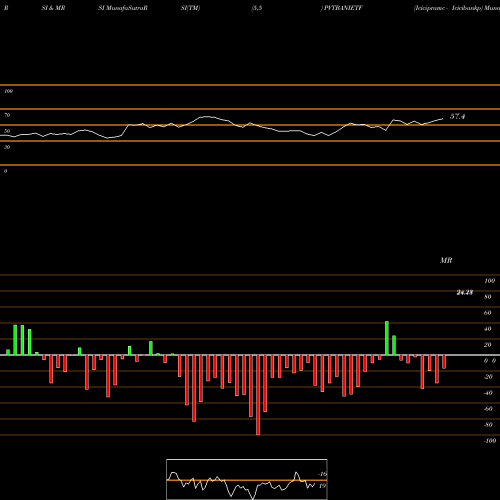Screen dimensions: 500x500
Task: Click the (5,5 parameter text in header
Action: [x=257, y=8]
